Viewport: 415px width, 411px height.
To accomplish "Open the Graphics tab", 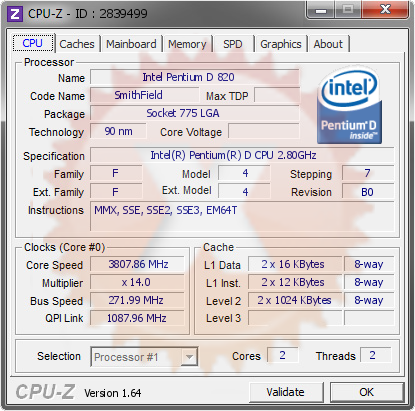I will click(281, 44).
